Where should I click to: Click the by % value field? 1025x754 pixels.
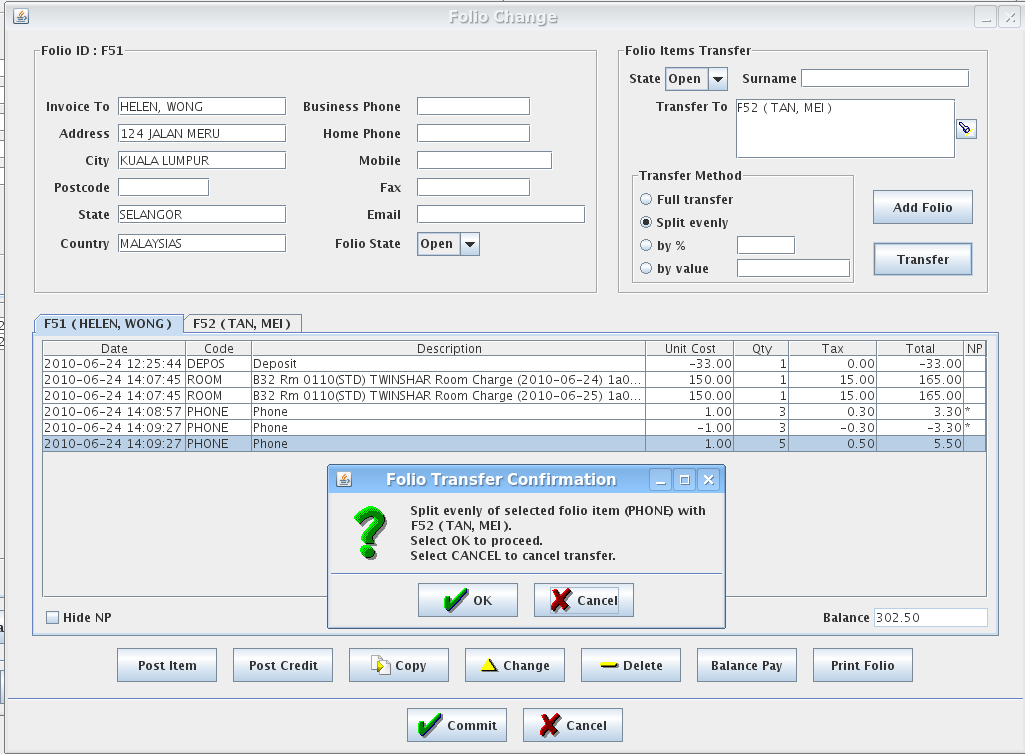click(x=766, y=245)
